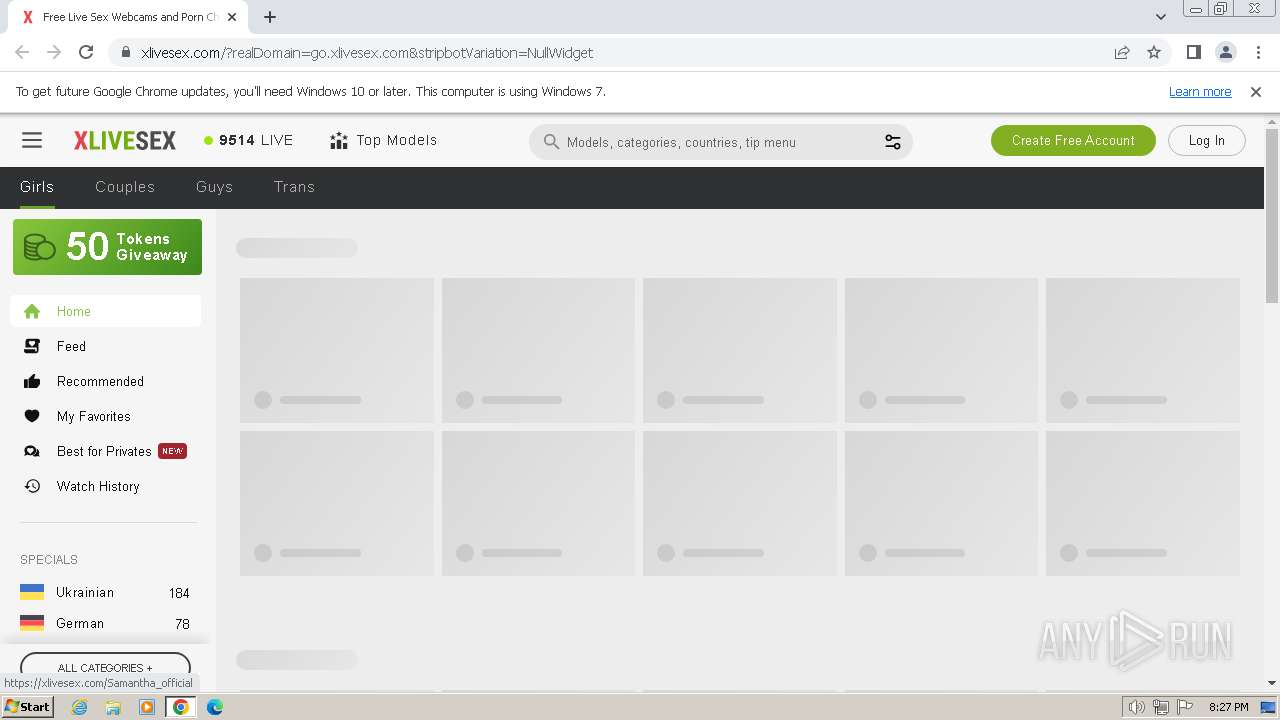Click the share page icon in address bar

click(x=1122, y=52)
